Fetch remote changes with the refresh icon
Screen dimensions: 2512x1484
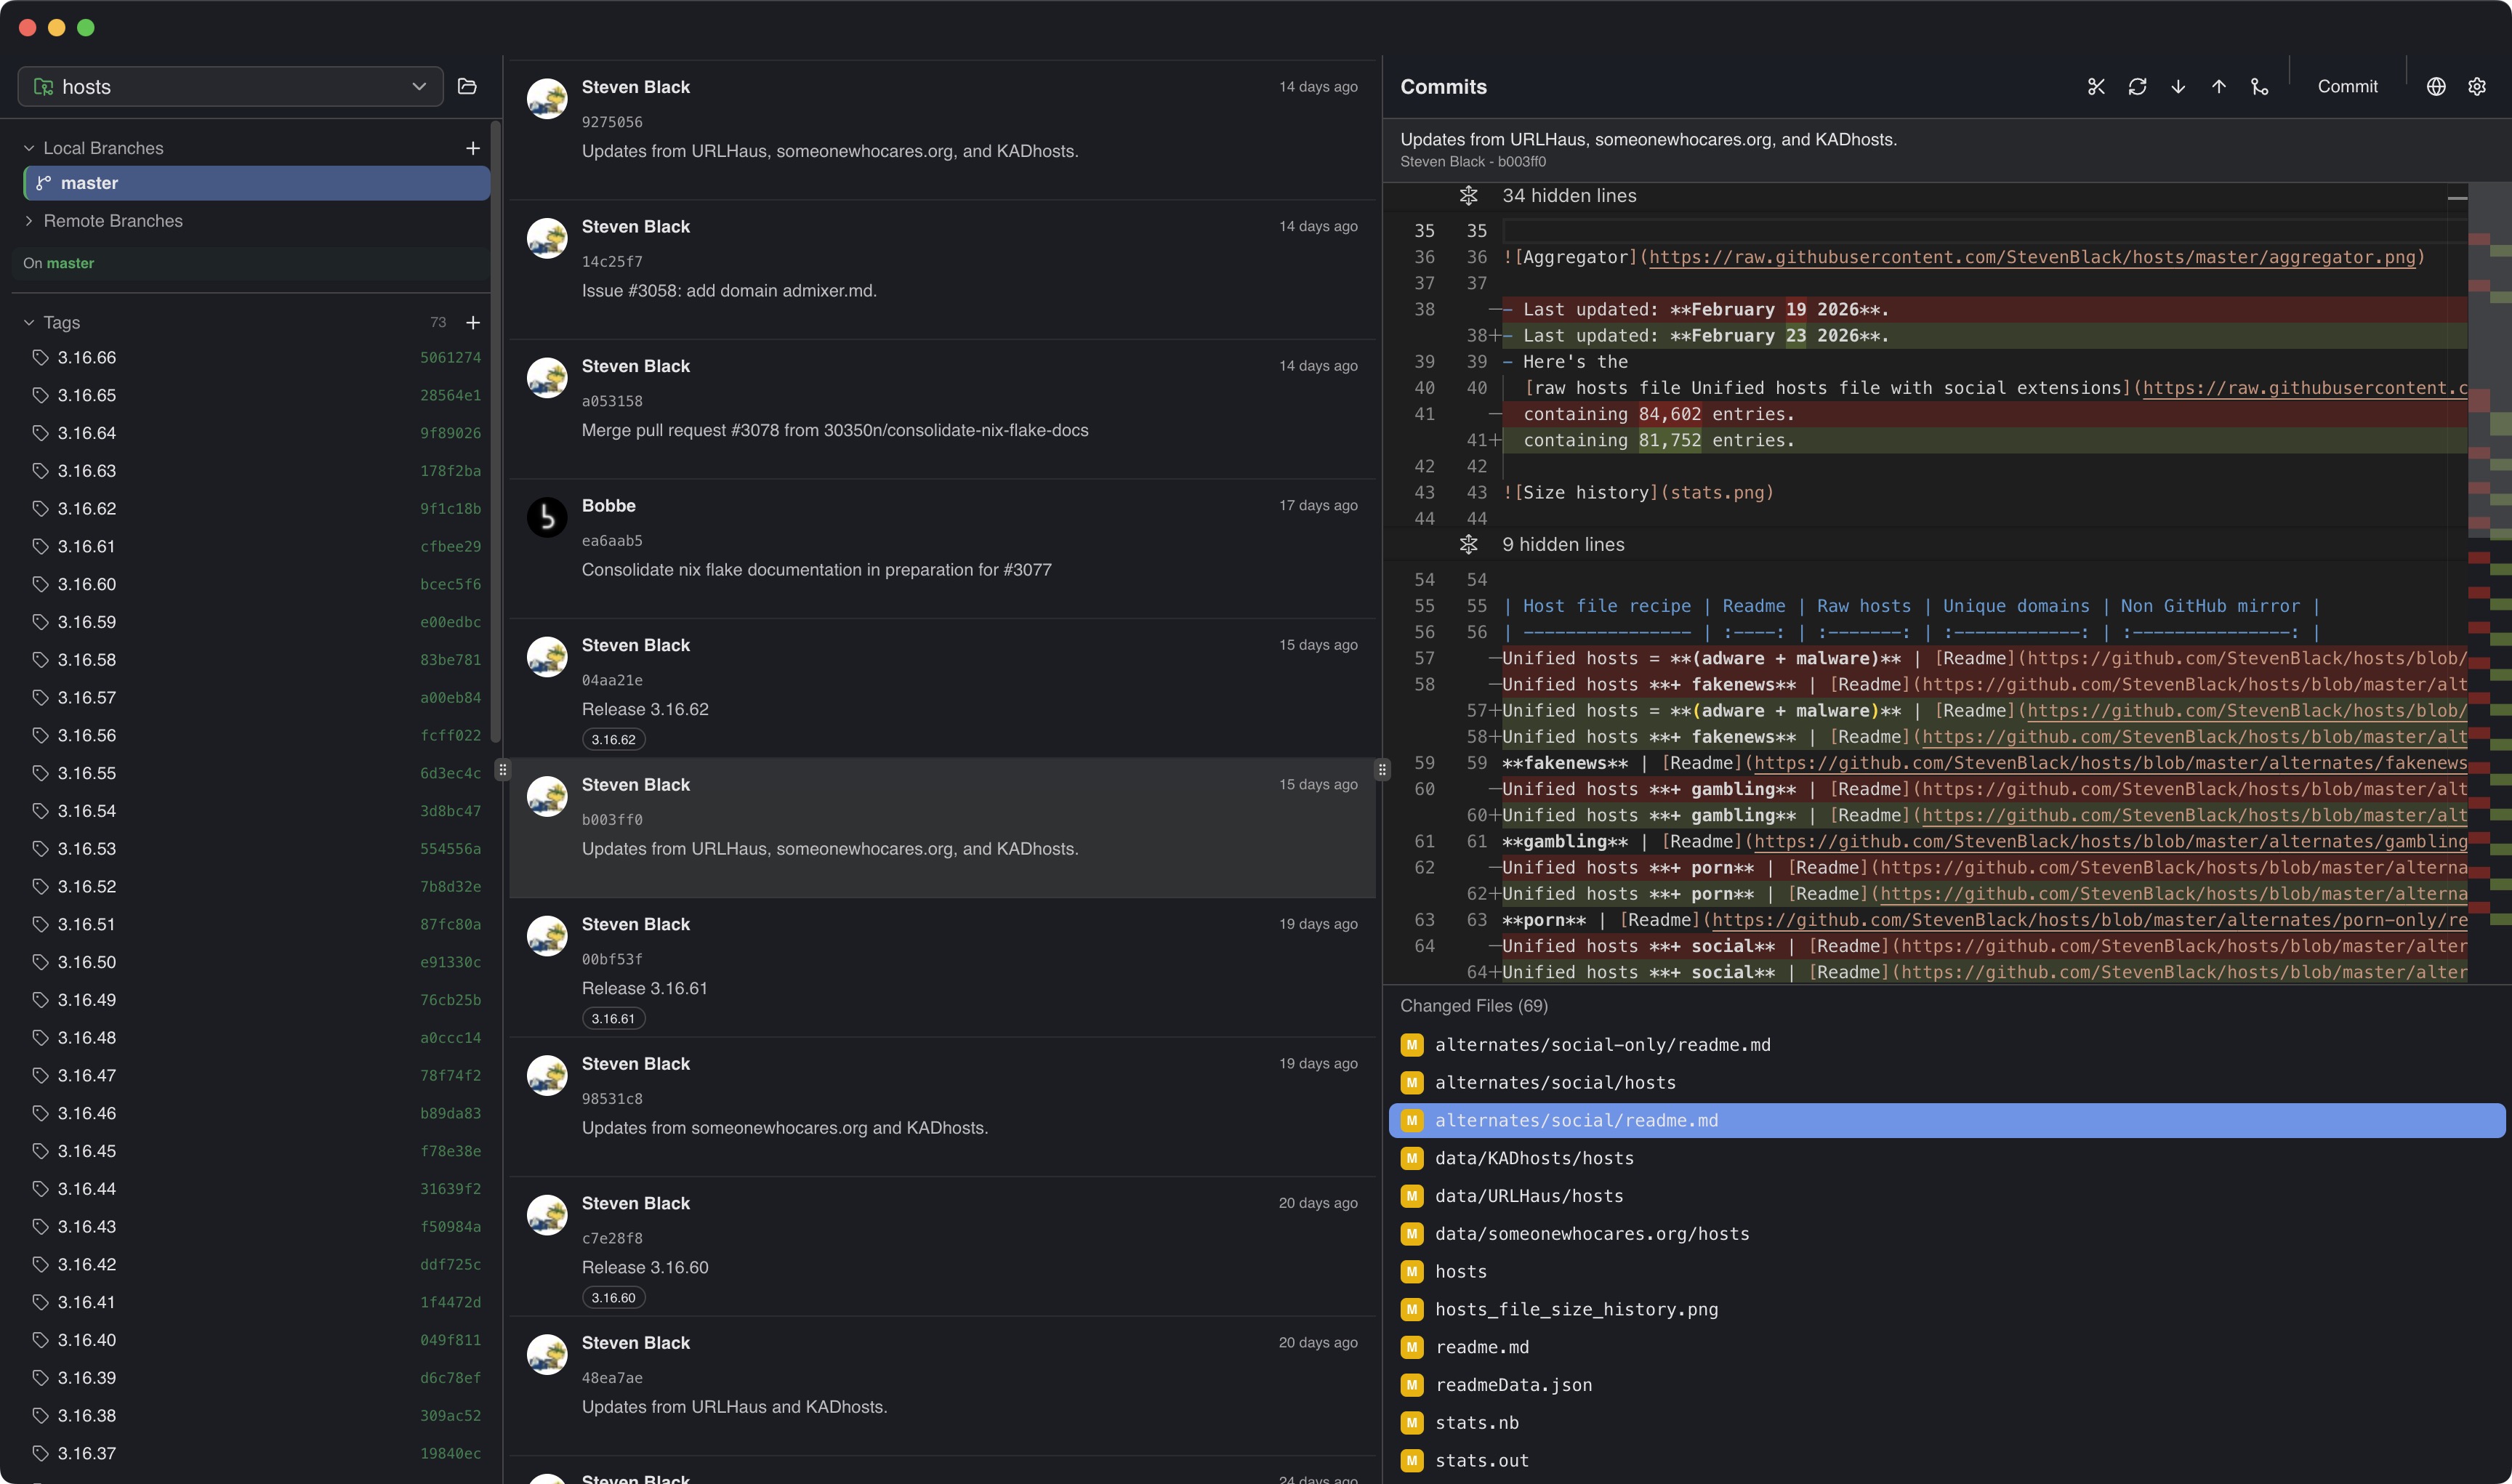[2137, 86]
